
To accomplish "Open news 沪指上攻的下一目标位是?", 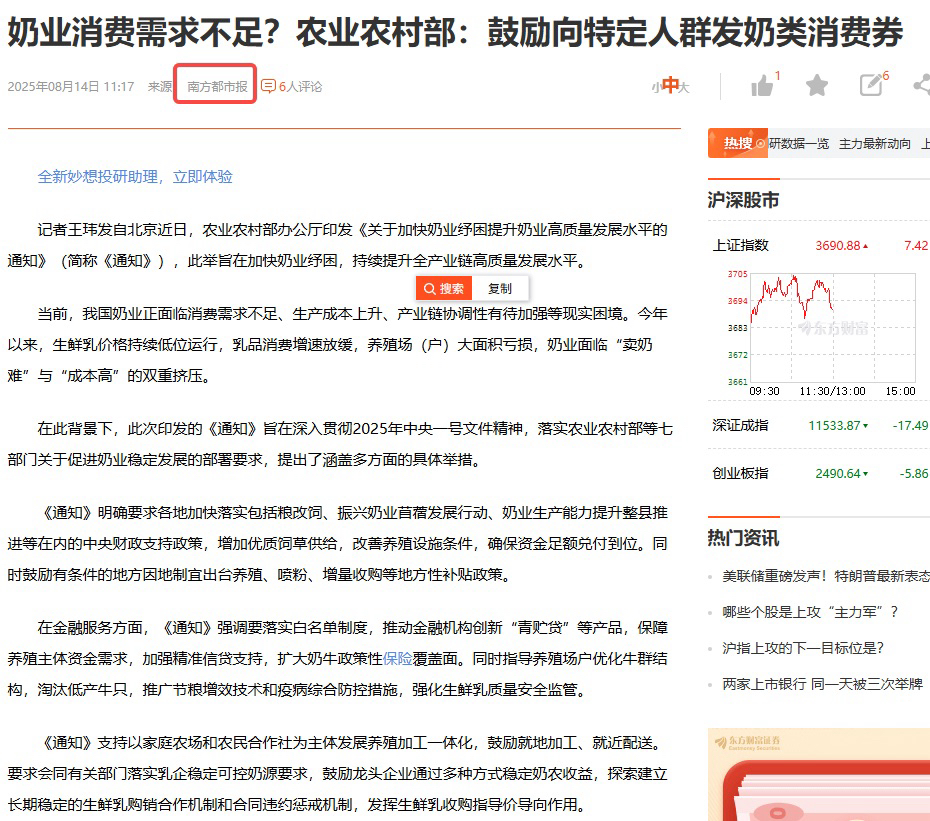I will [803, 648].
